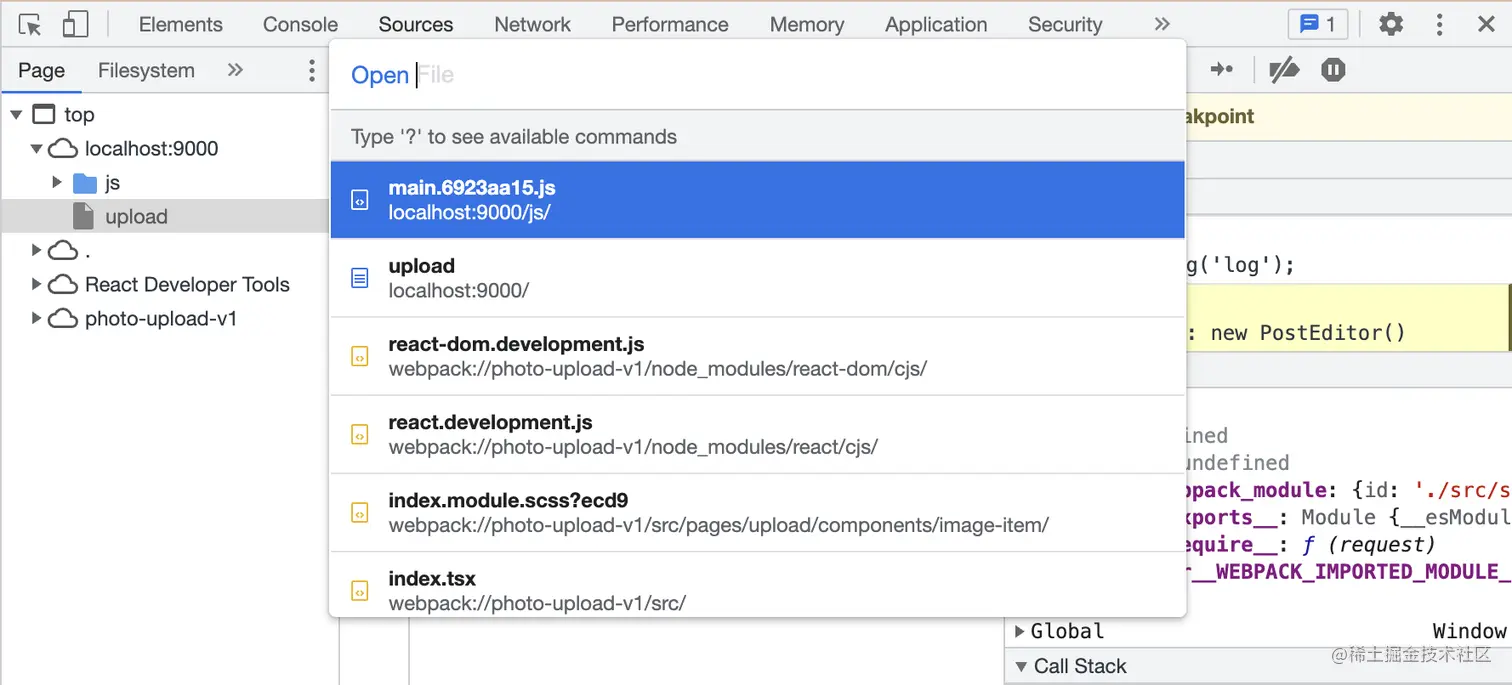Toggle device toolbar emulation icon
The width and height of the screenshot is (1512, 685).
(75, 25)
